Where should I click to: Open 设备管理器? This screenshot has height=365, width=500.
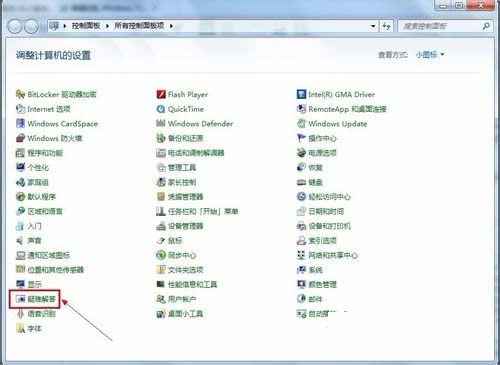180,226
